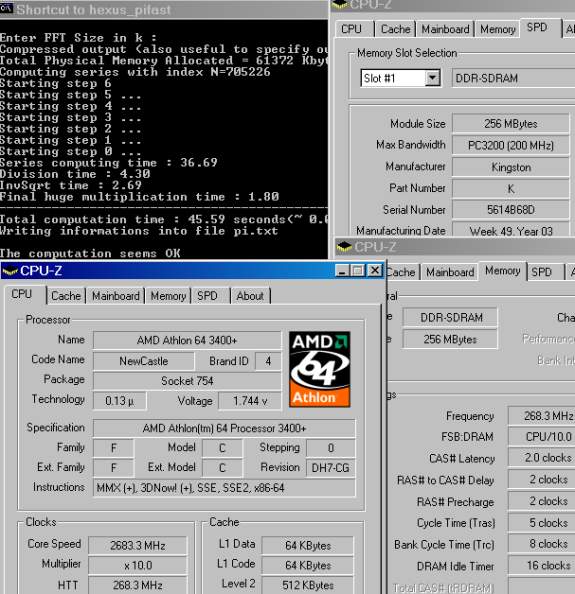Image resolution: width=575 pixels, height=594 pixels.
Task: Click the Part Number 'K' field
Action: click(x=511, y=189)
